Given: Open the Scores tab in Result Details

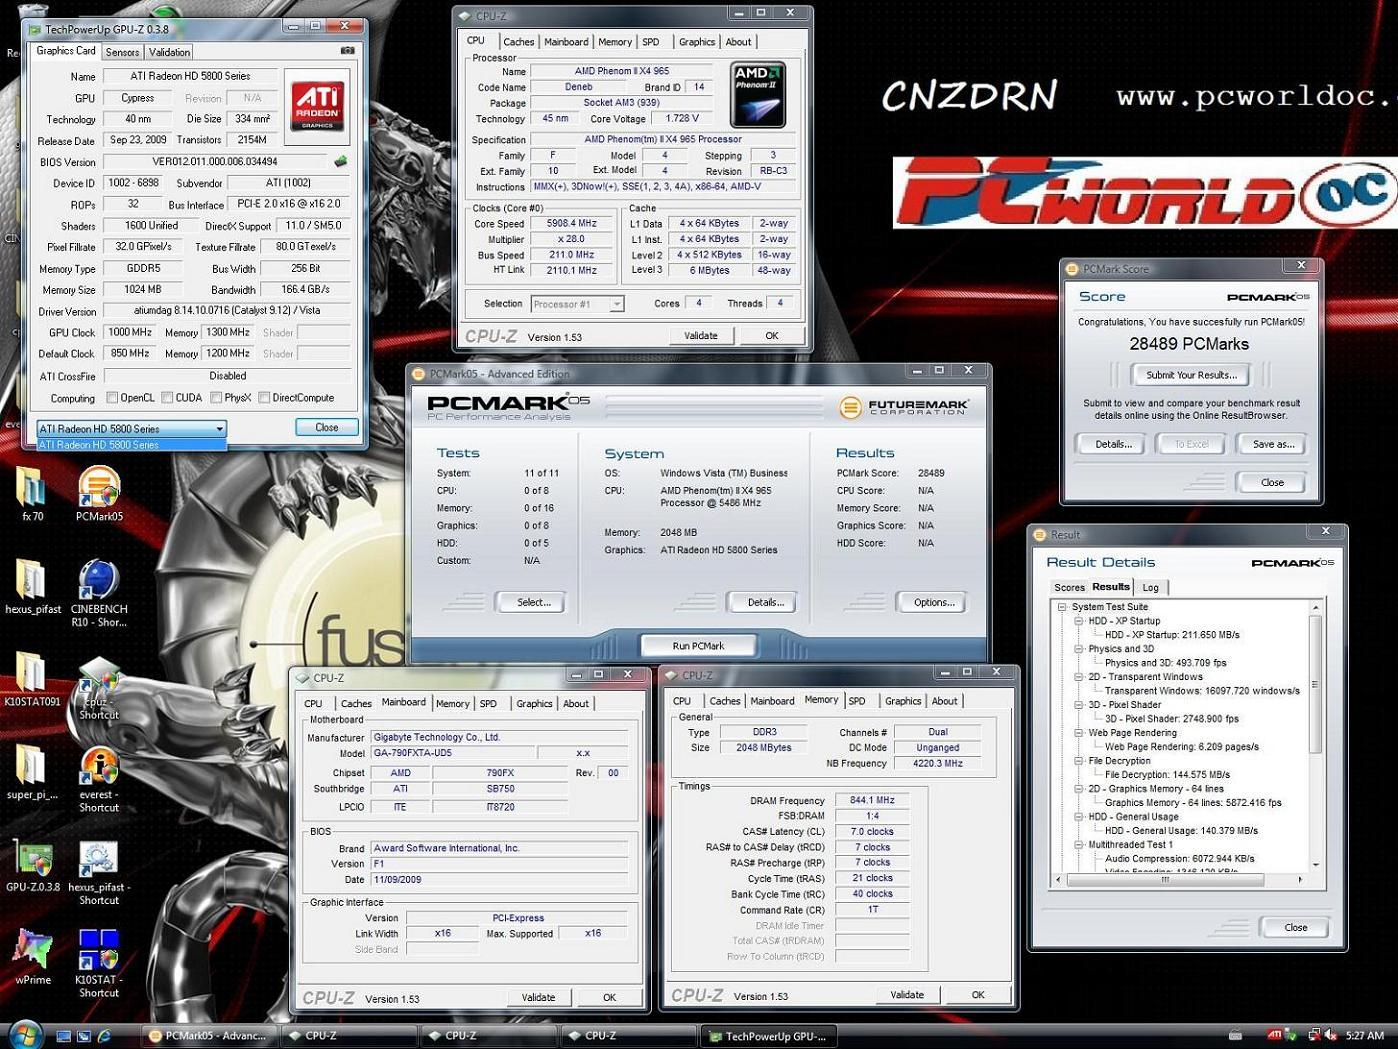Looking at the screenshot, I should pos(1069,588).
